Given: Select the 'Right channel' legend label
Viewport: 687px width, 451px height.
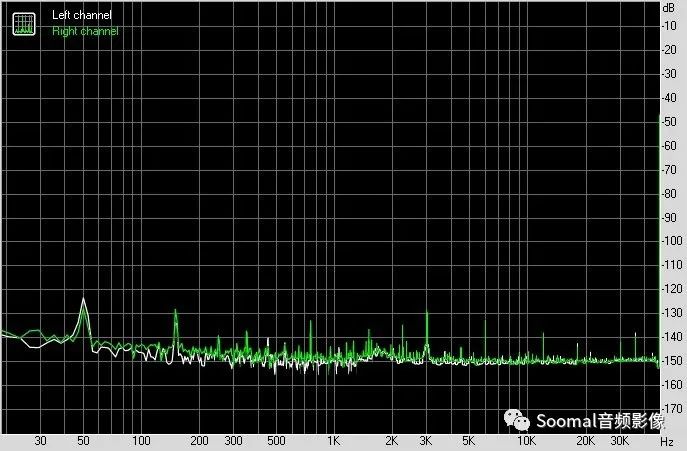Looking at the screenshot, I should point(85,31).
